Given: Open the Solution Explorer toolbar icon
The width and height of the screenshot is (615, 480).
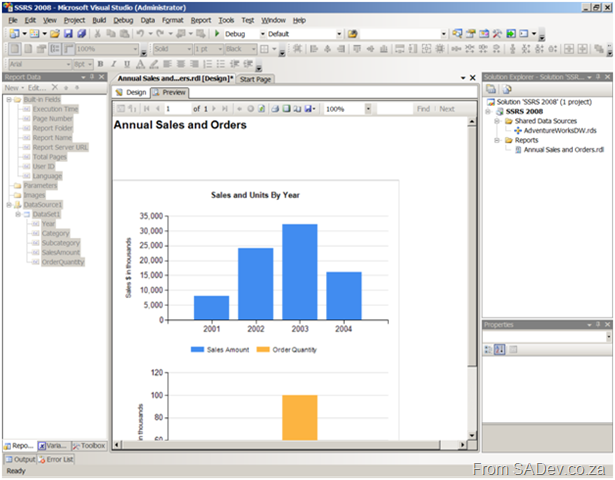Looking at the screenshot, I should point(457,34).
